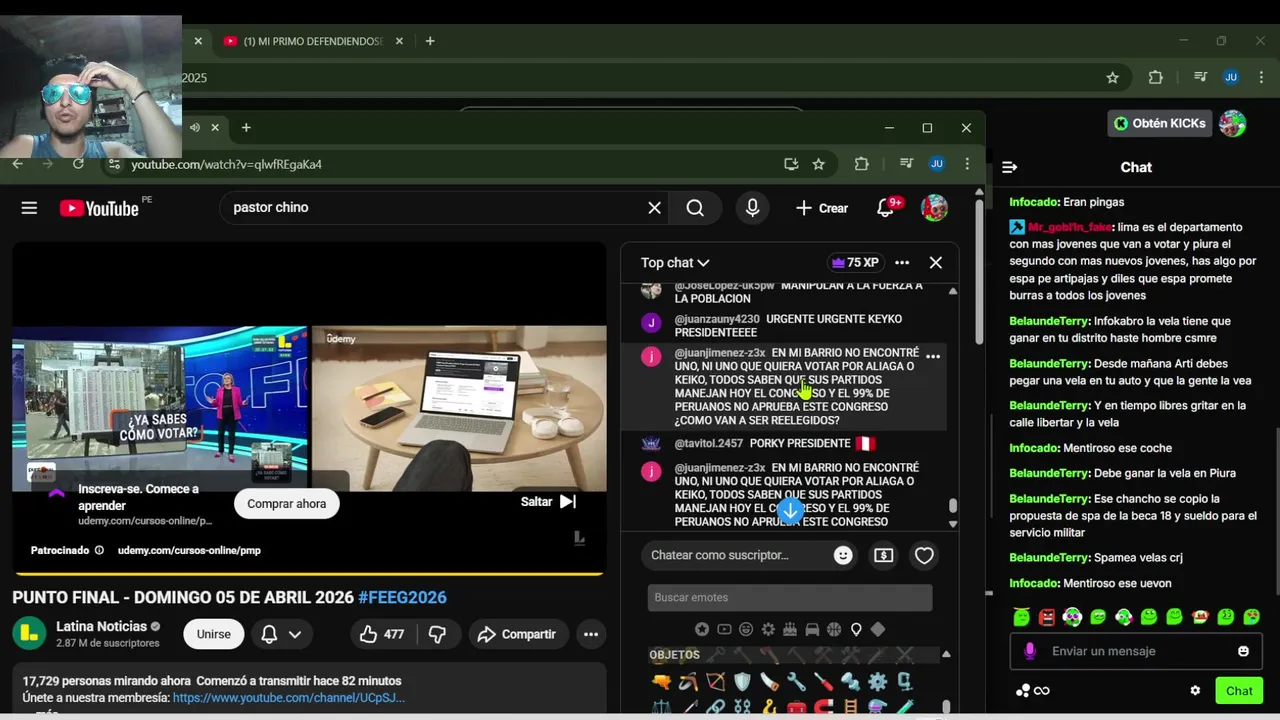Viewport: 1280px width, 720px height.
Task: Open the YouTube account avatar menu
Action: 934,208
